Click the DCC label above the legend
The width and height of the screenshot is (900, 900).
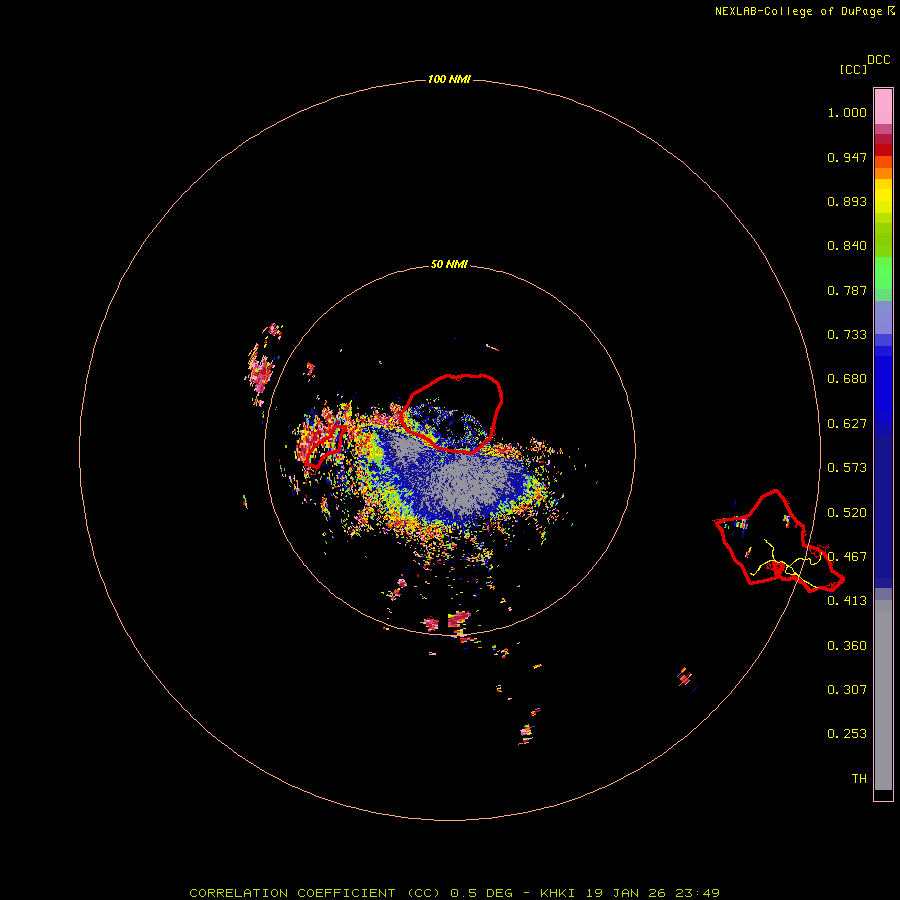(879, 60)
